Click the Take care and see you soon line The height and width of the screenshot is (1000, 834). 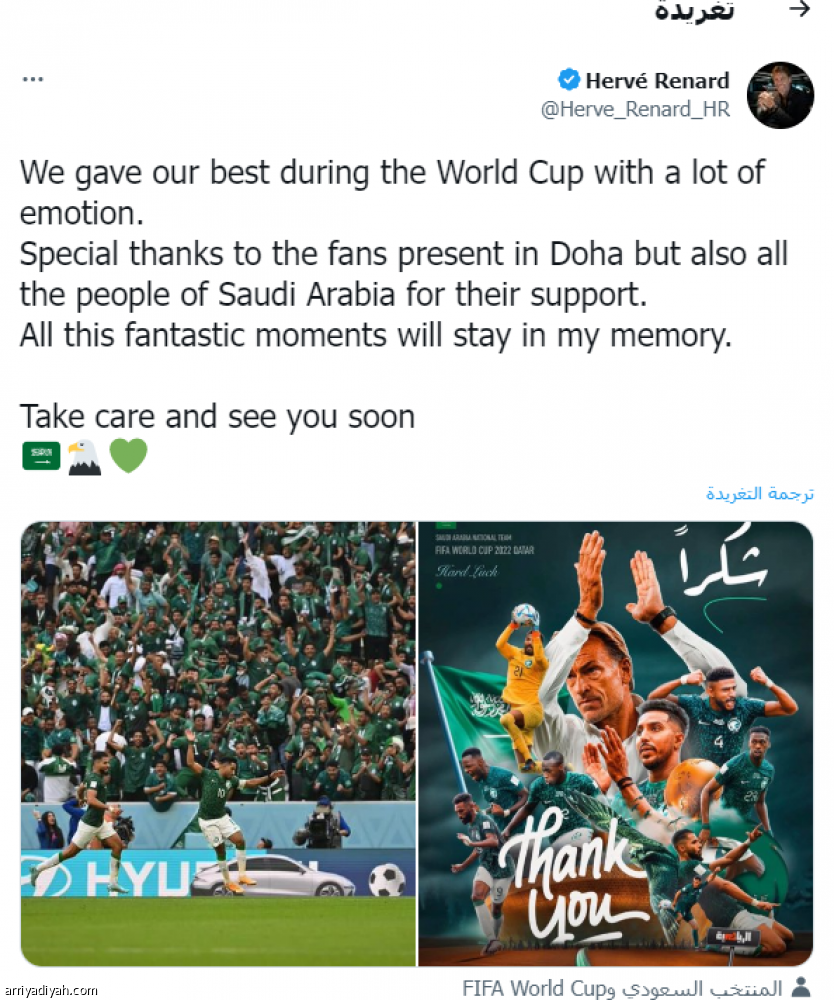coord(217,417)
